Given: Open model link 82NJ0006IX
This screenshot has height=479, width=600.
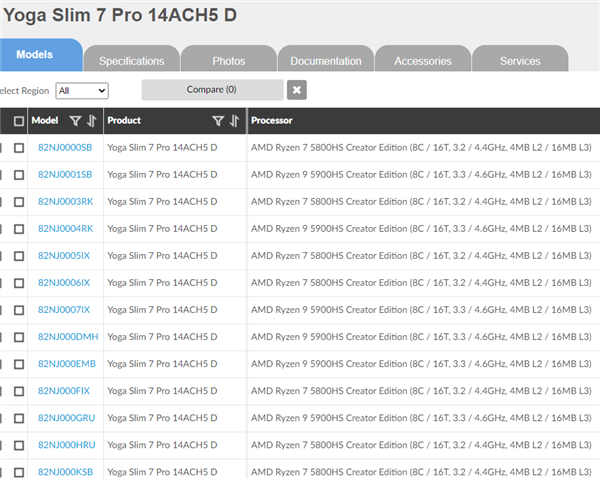Looking at the screenshot, I should (x=64, y=283).
